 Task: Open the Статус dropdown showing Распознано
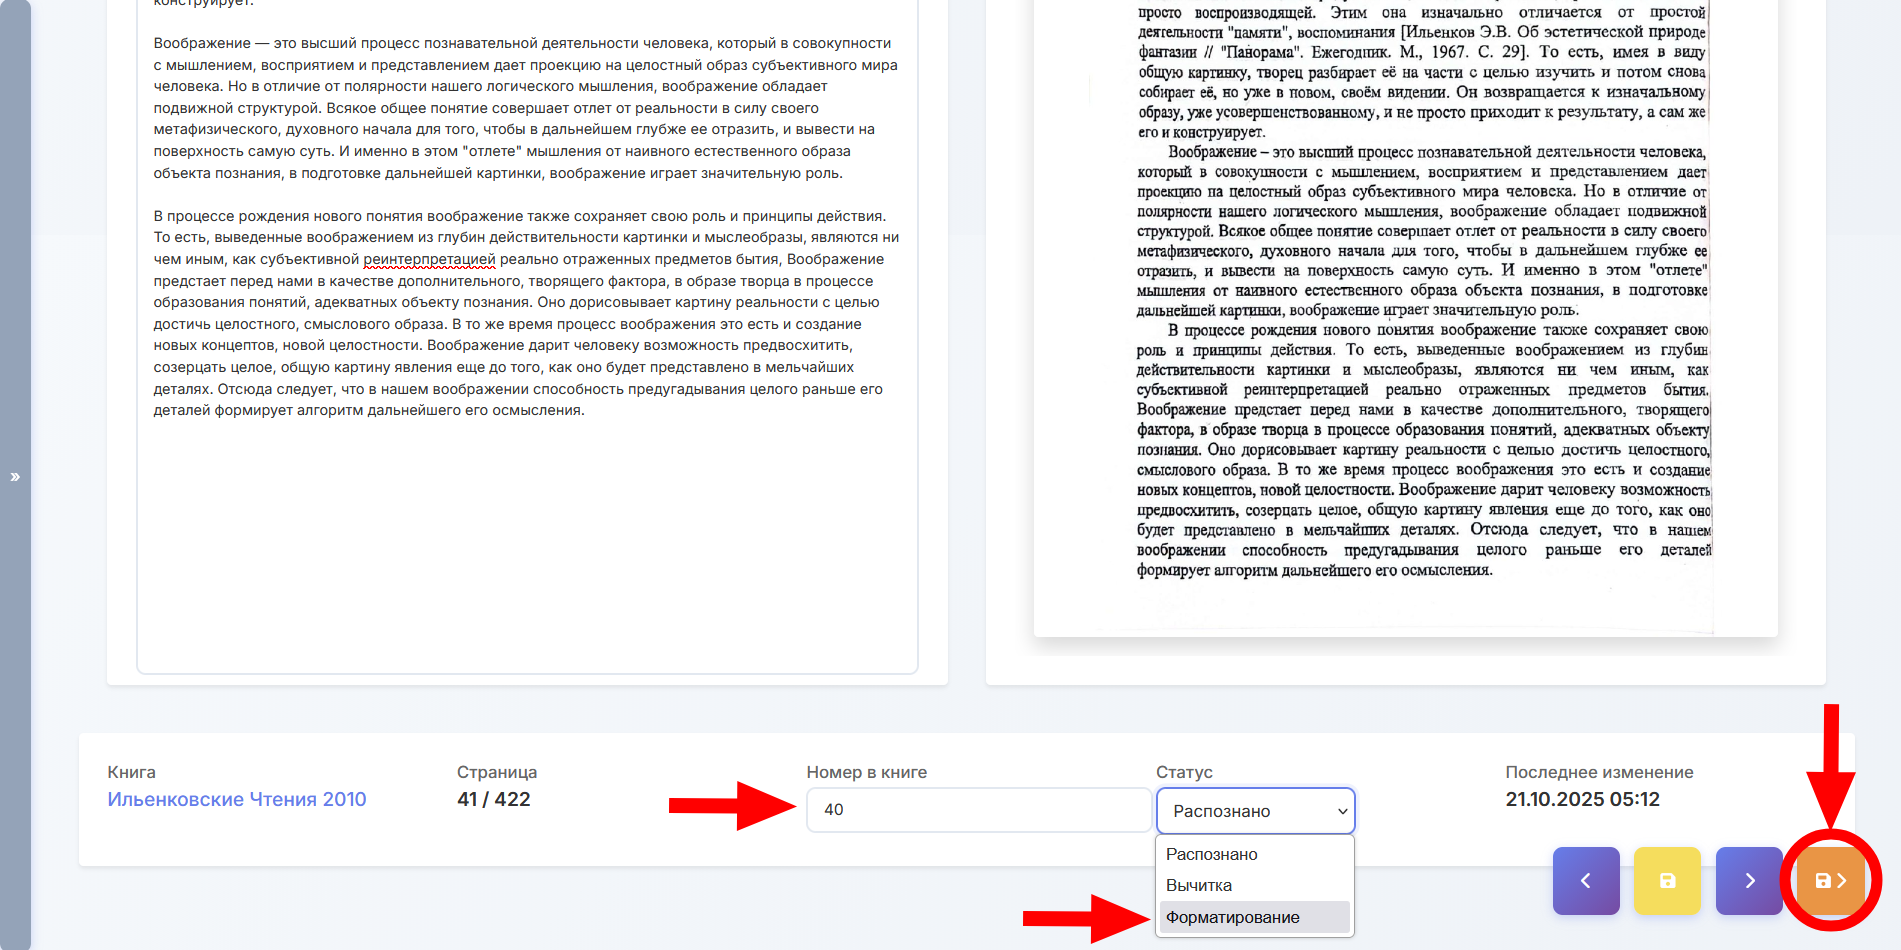[1255, 811]
